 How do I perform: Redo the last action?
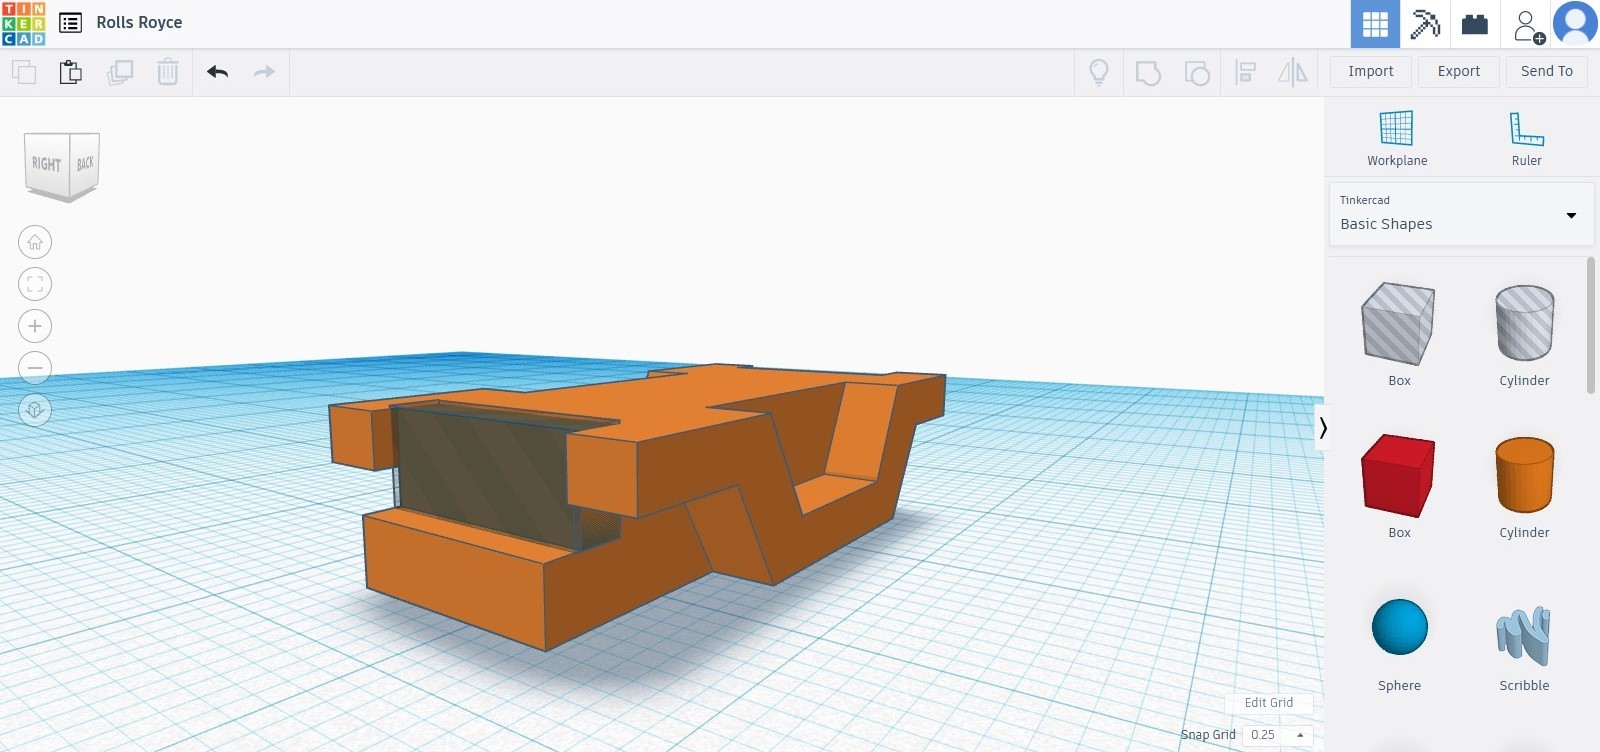pyautogui.click(x=264, y=72)
